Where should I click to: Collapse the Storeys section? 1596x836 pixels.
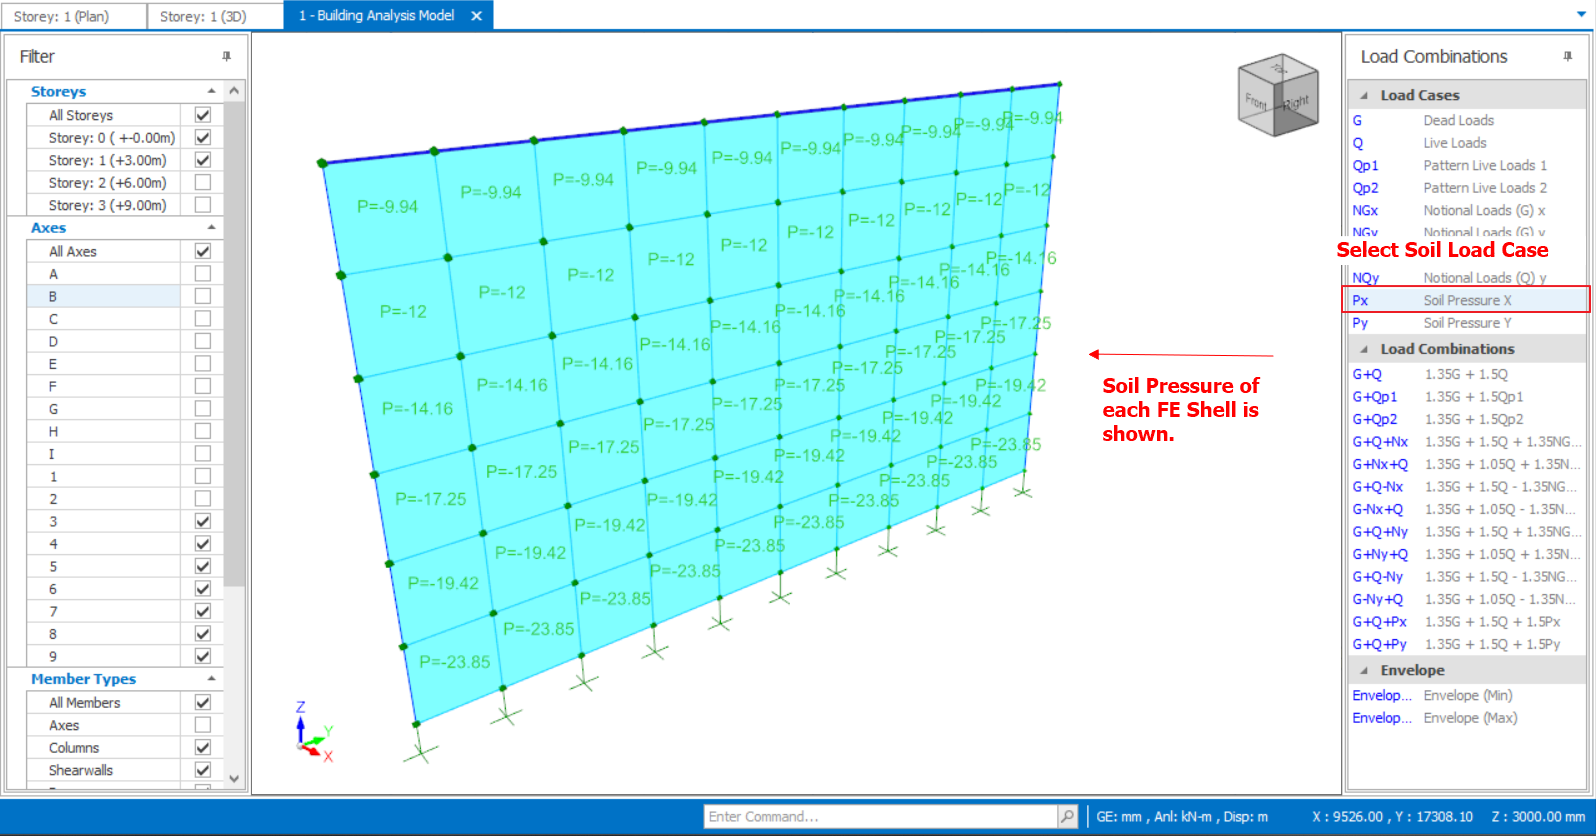(211, 91)
